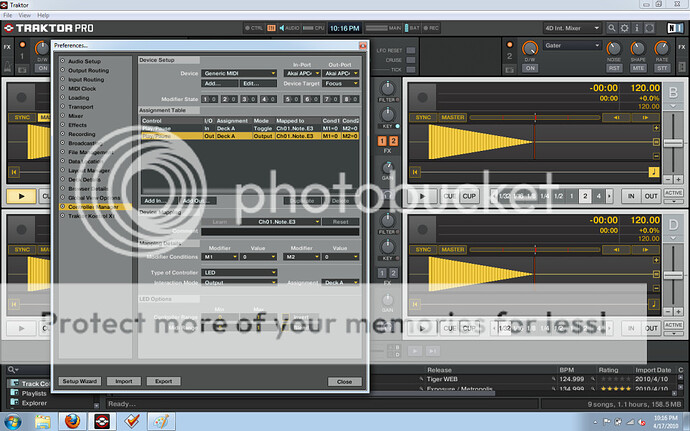Click Deck B volume fader handle
The height and width of the screenshot is (431, 690).
pyautogui.click(x=673, y=143)
